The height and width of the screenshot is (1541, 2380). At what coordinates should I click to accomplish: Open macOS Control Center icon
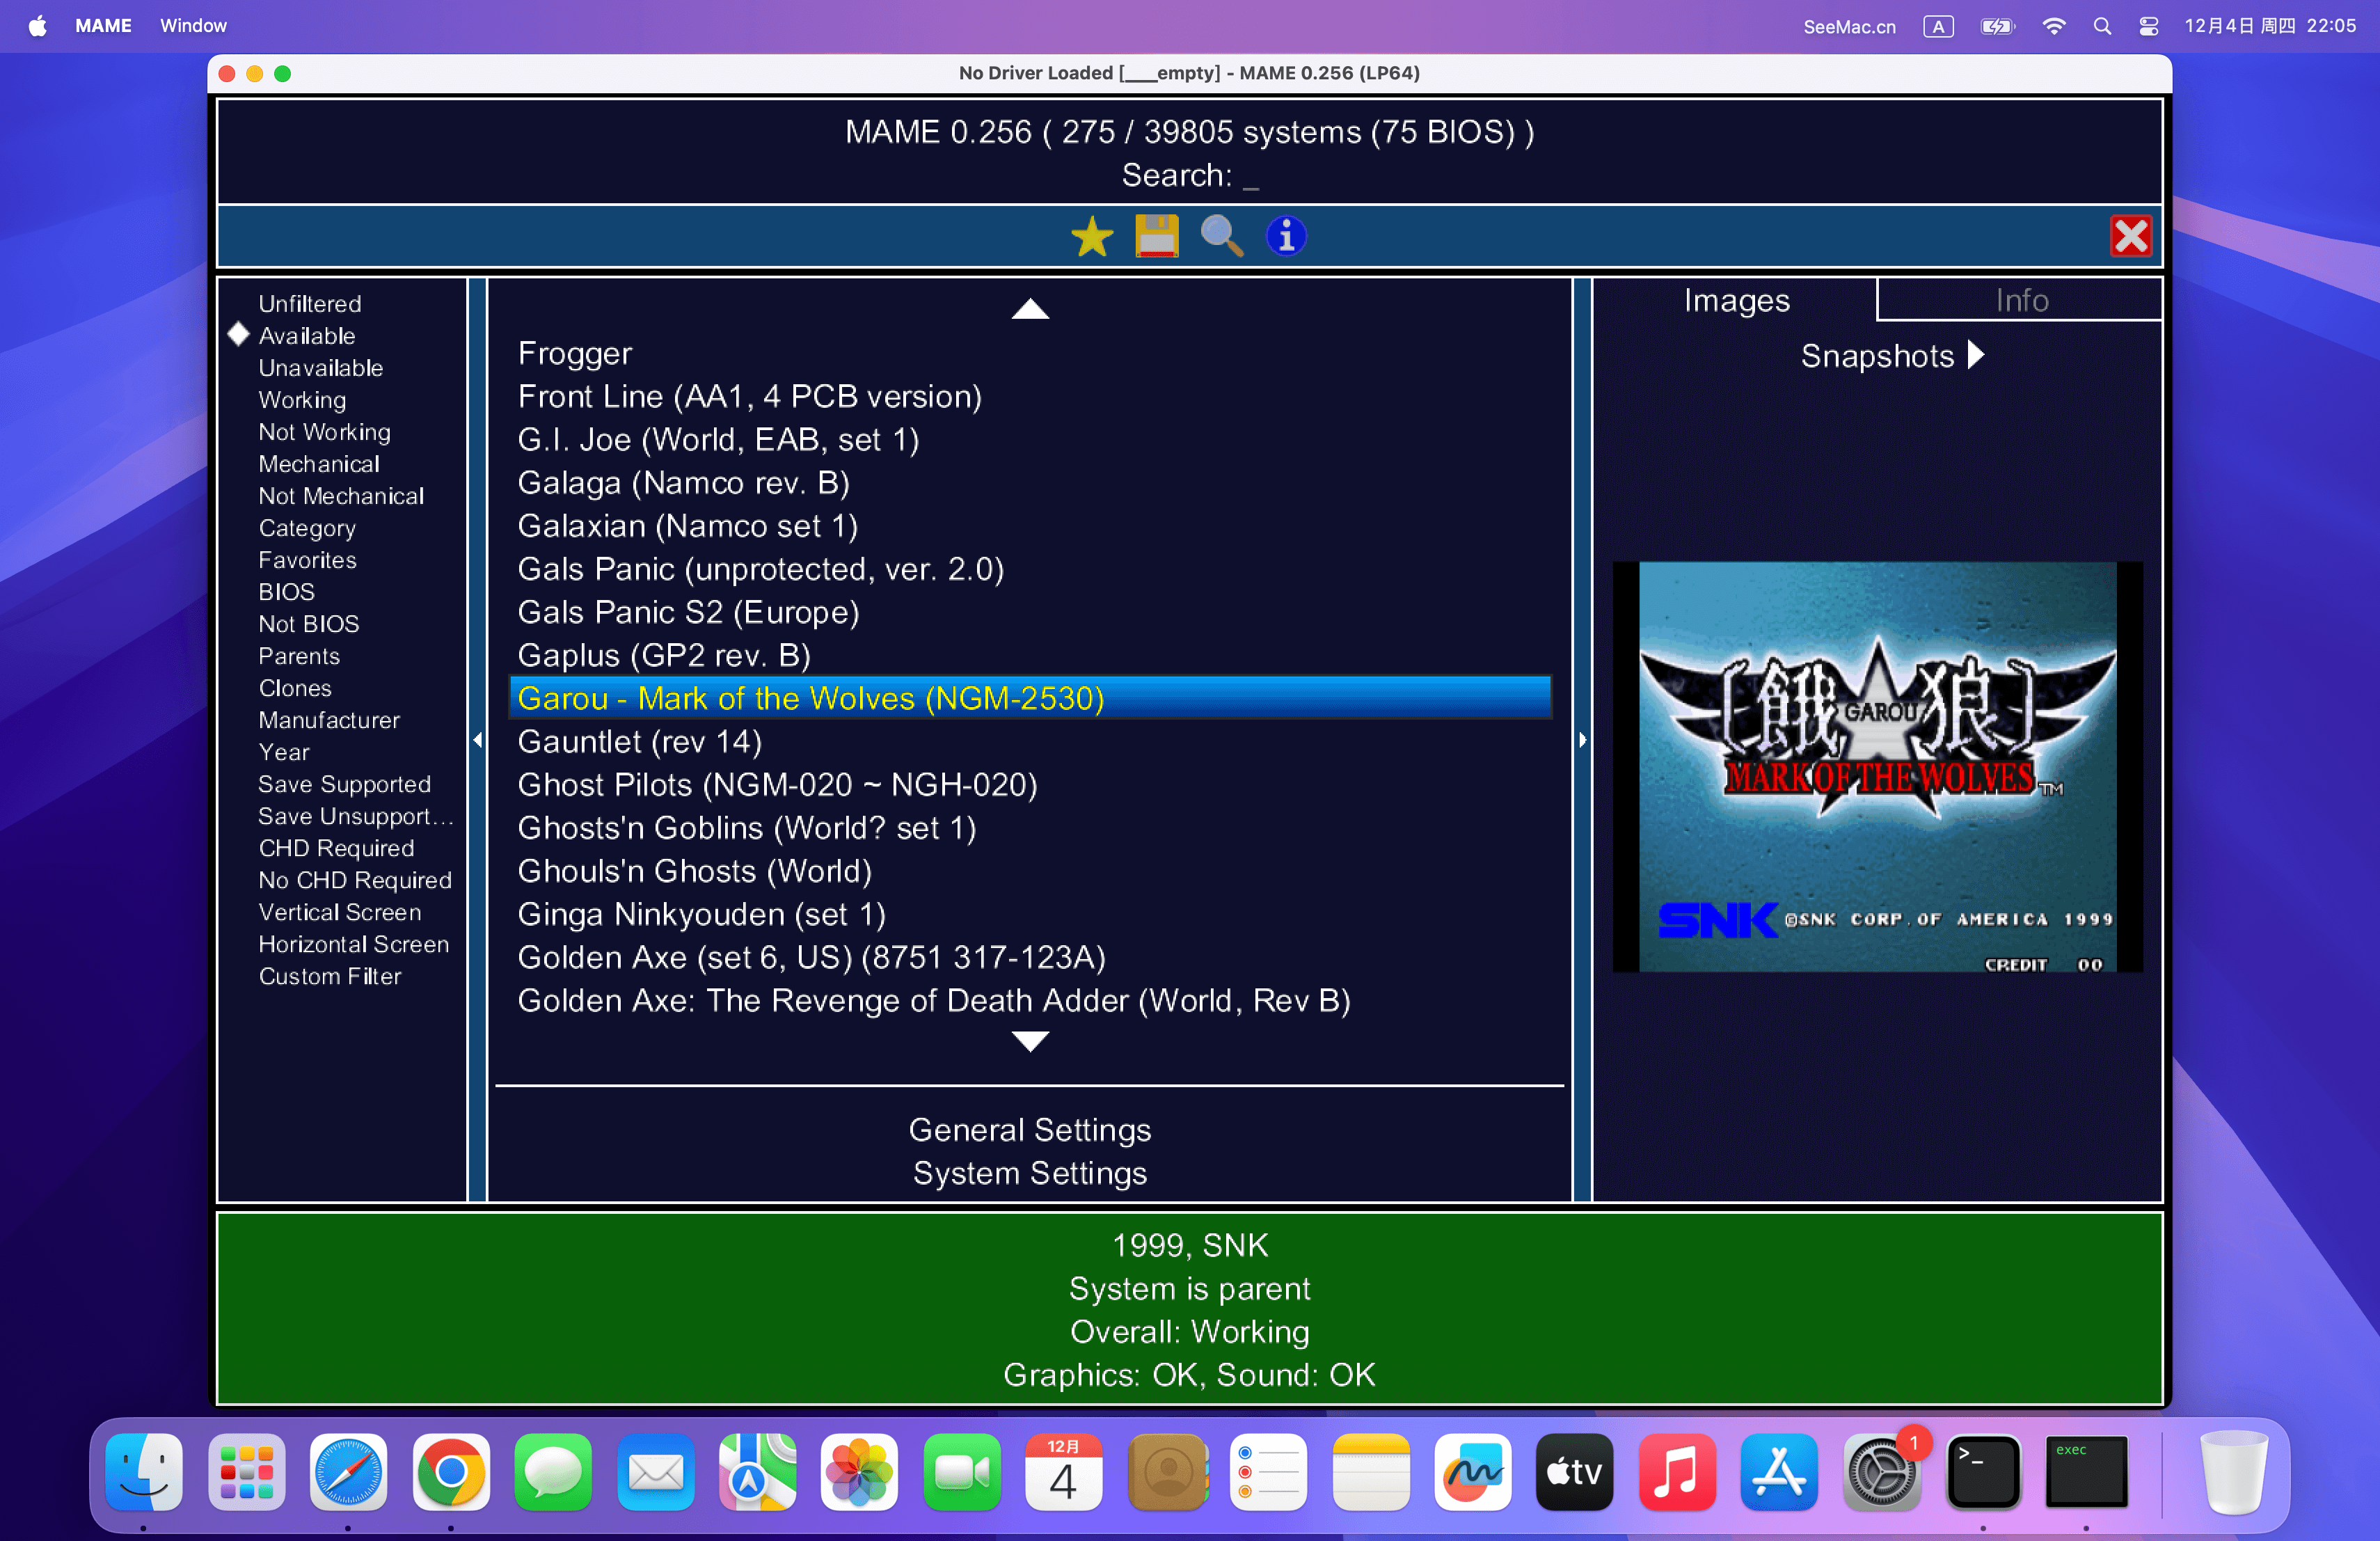click(x=2148, y=27)
